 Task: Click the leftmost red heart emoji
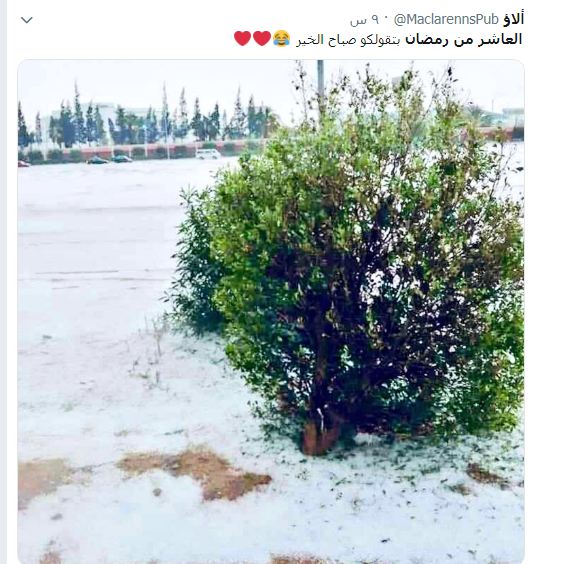click(243, 38)
